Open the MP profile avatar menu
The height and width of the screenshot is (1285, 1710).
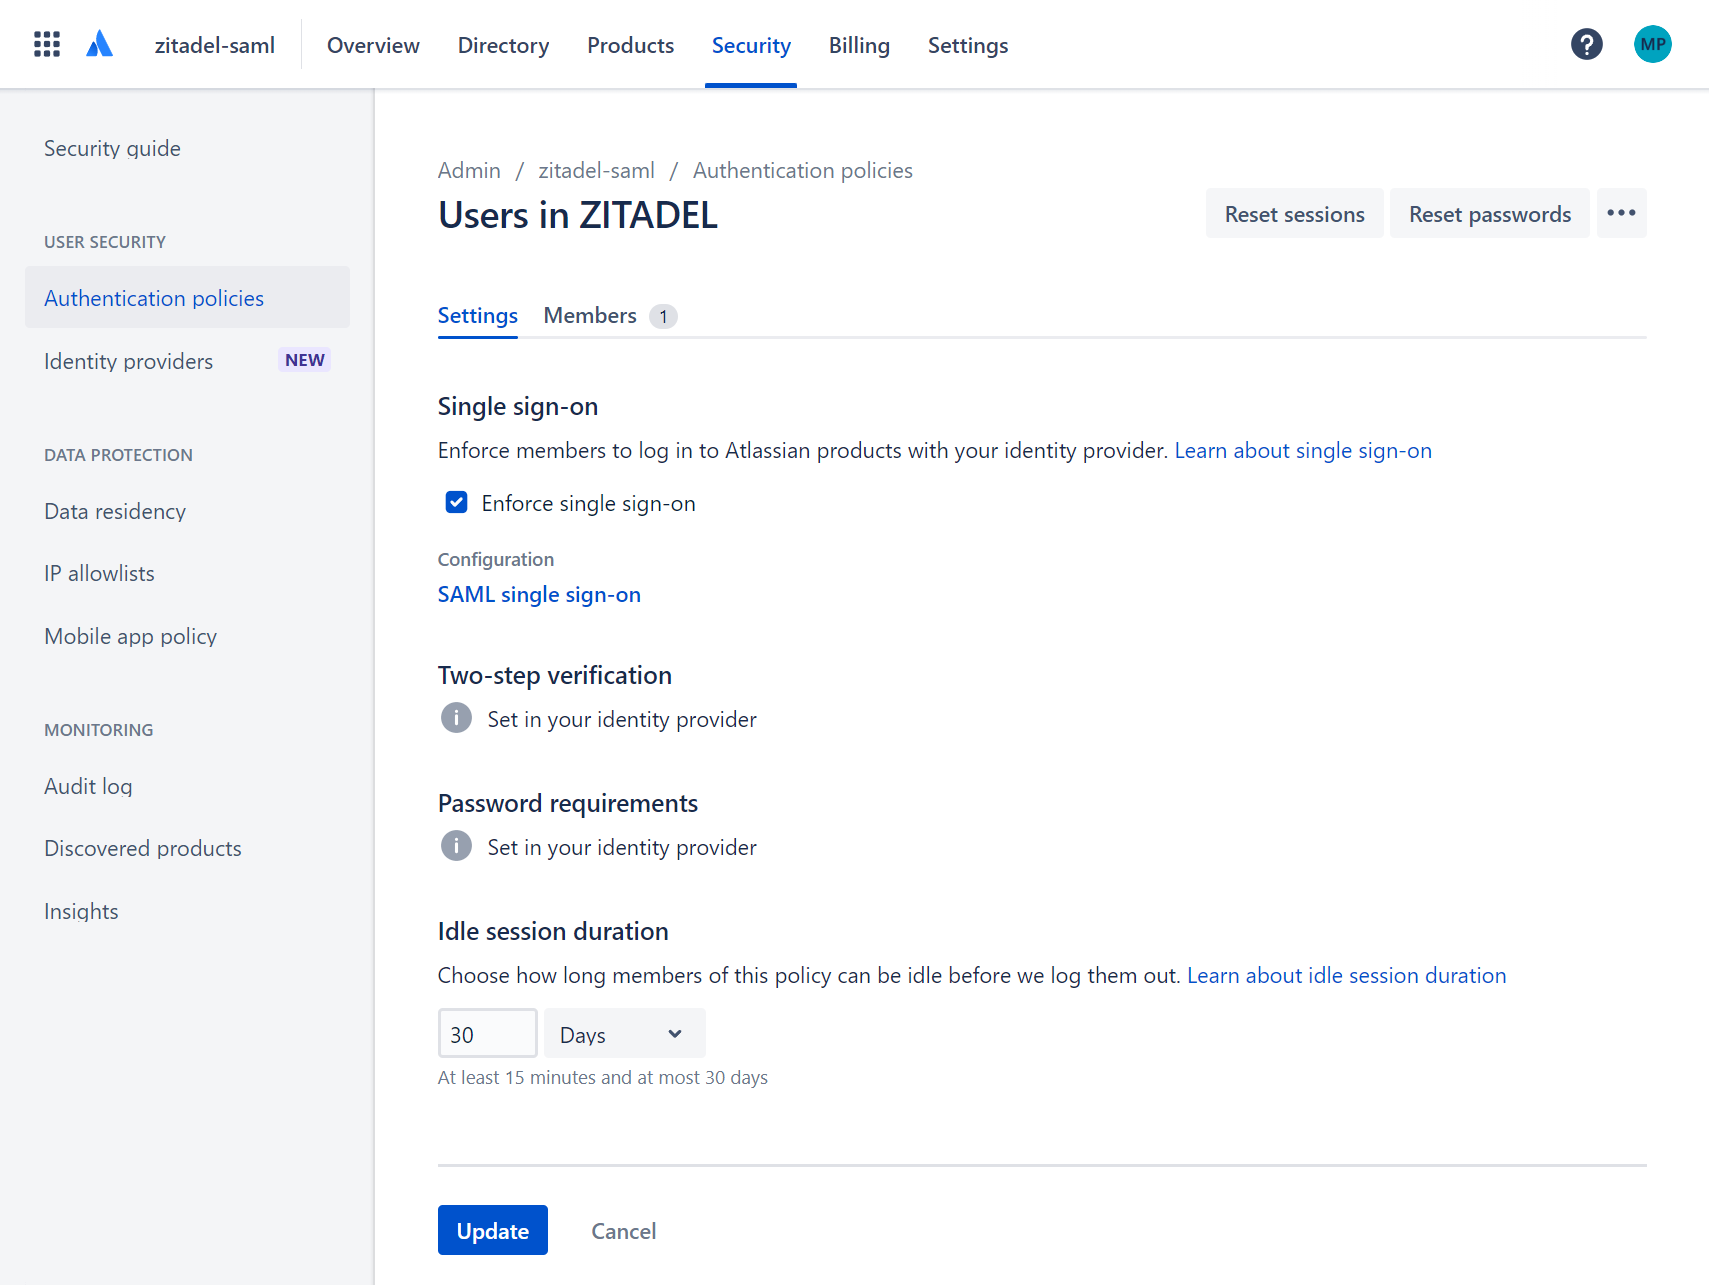pos(1652,44)
